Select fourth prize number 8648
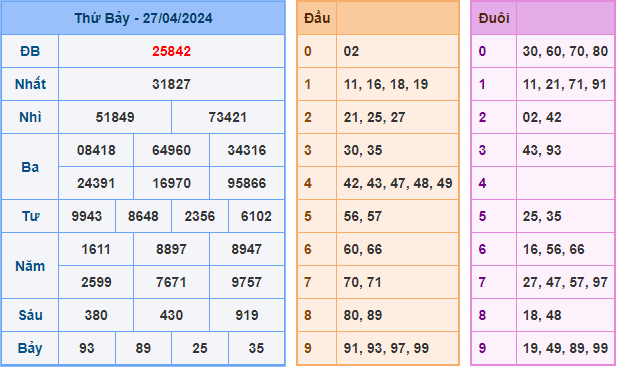Image resolution: width=617 pixels, height=367 pixels. 143,216
